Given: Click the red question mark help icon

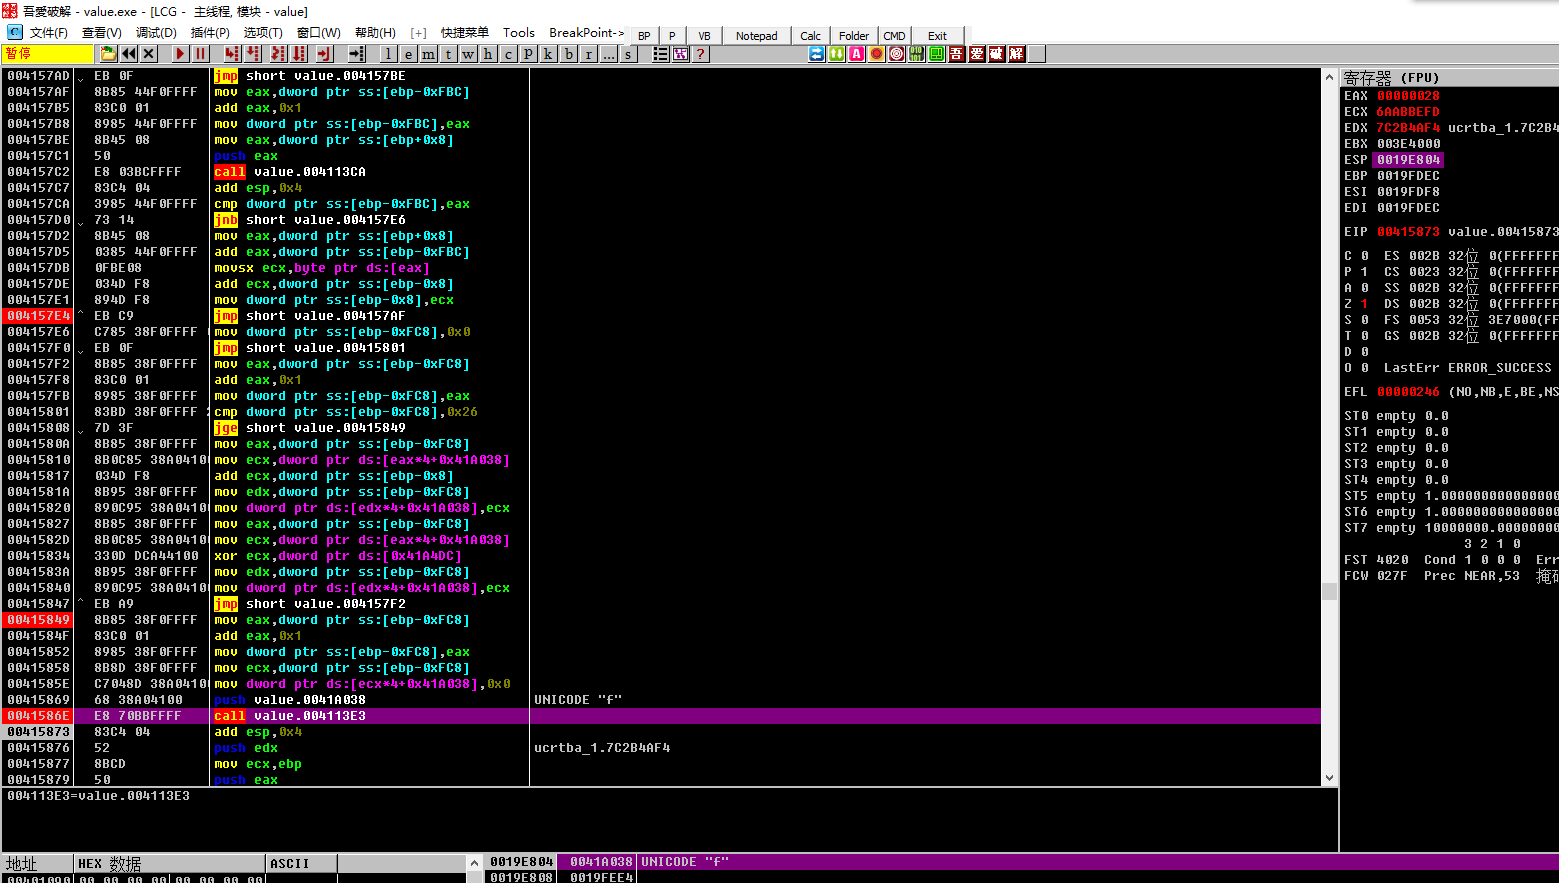Looking at the screenshot, I should point(701,54).
